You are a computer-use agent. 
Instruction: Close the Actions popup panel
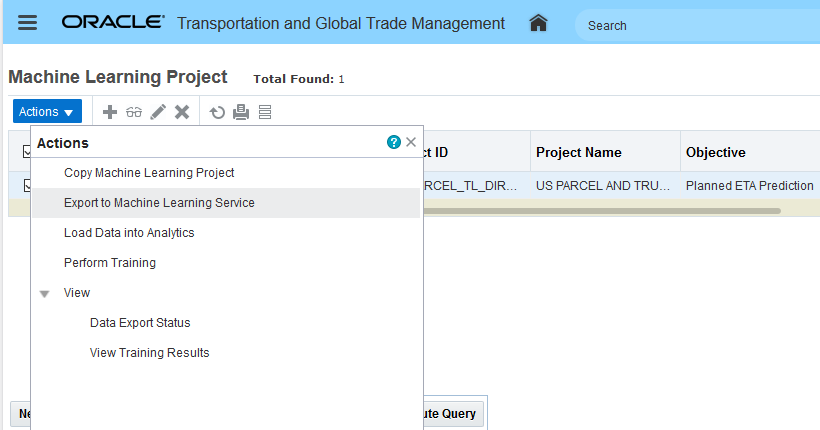[x=411, y=143]
